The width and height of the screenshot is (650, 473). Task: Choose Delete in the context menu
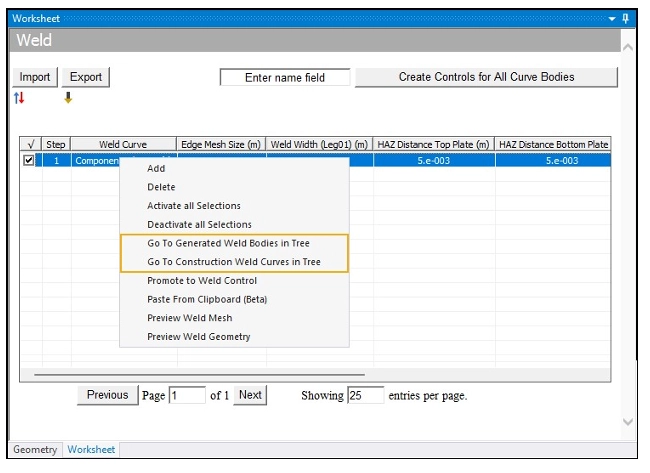161,187
